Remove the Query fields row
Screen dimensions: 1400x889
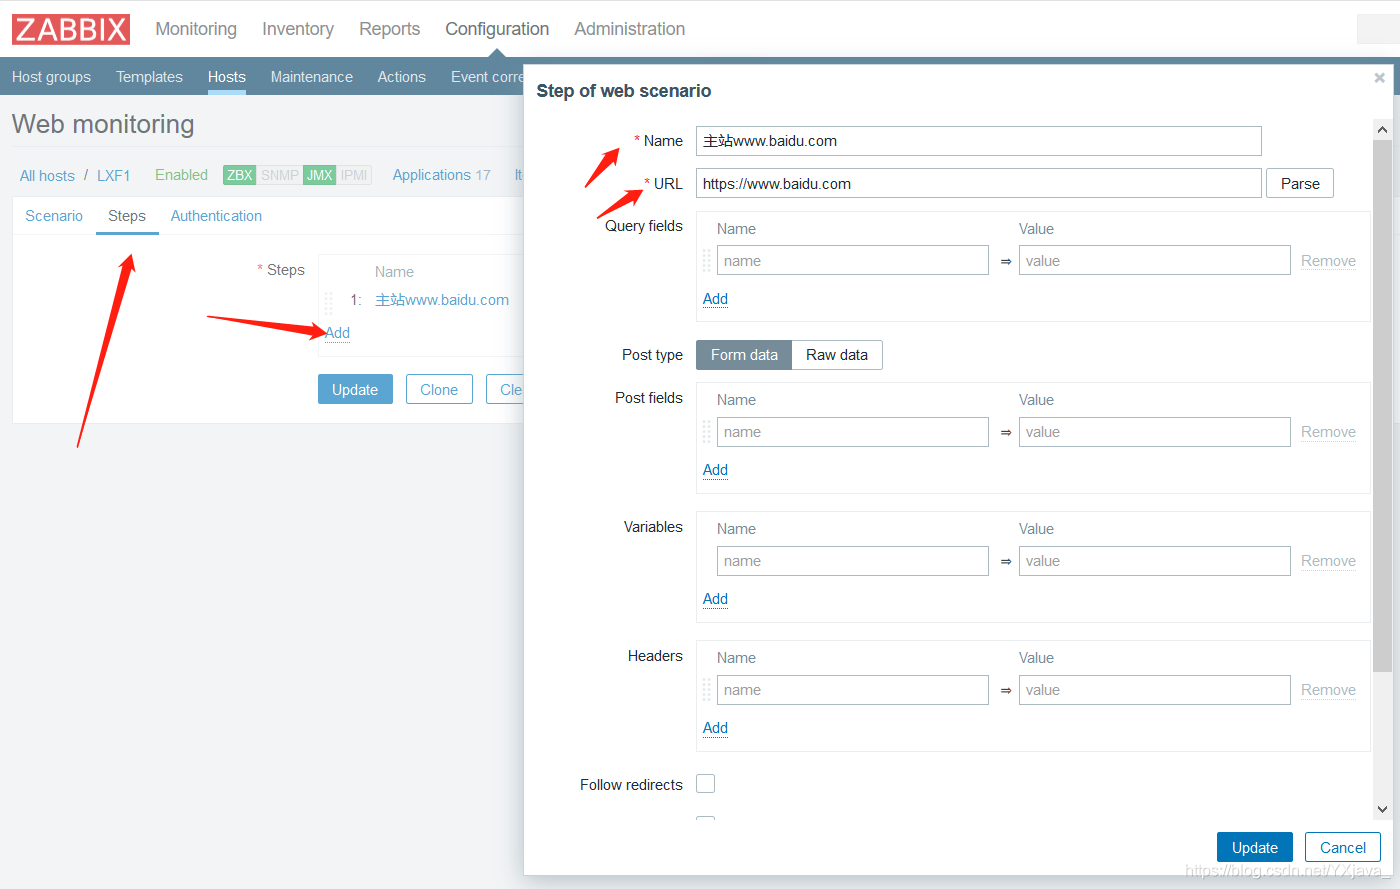(1328, 261)
